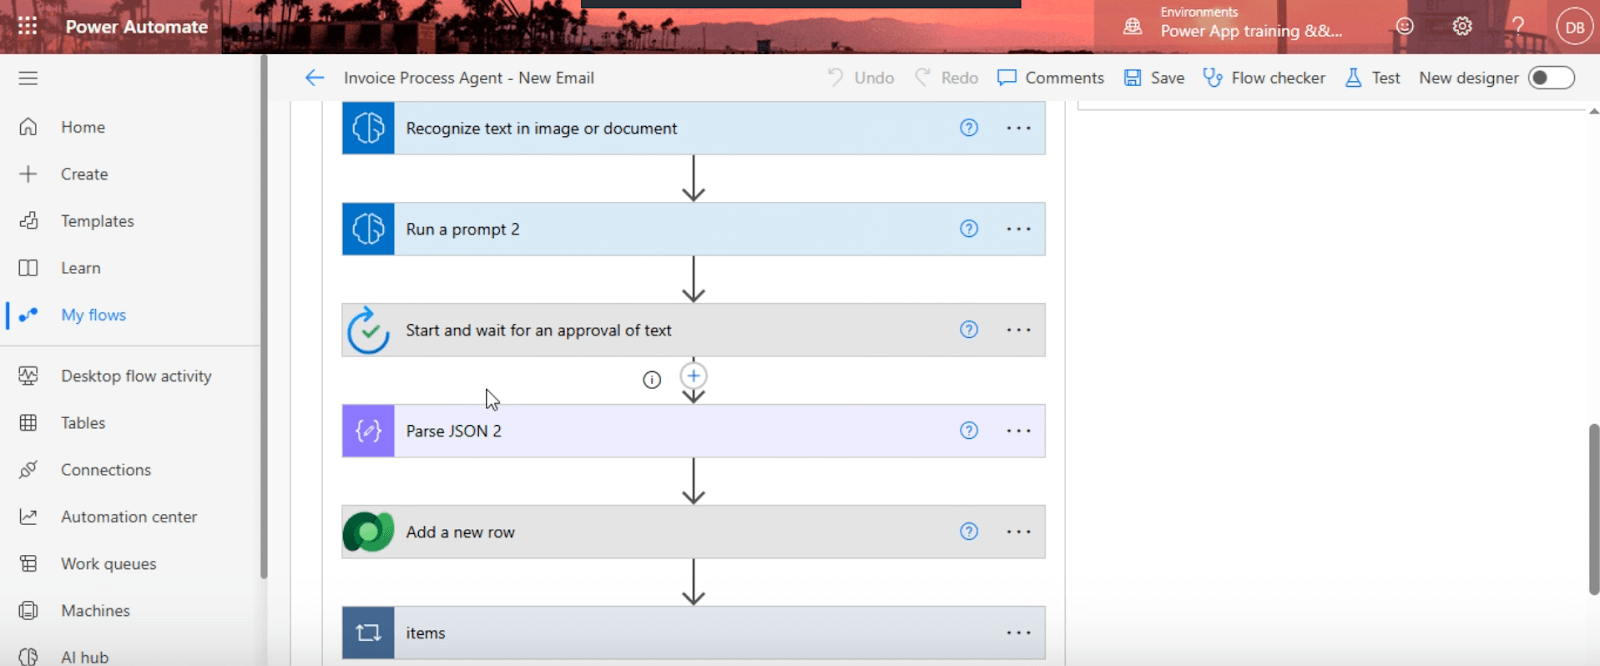The width and height of the screenshot is (1600, 666).
Task: Click the info icon between approval and Parse JSON
Action: 652,380
